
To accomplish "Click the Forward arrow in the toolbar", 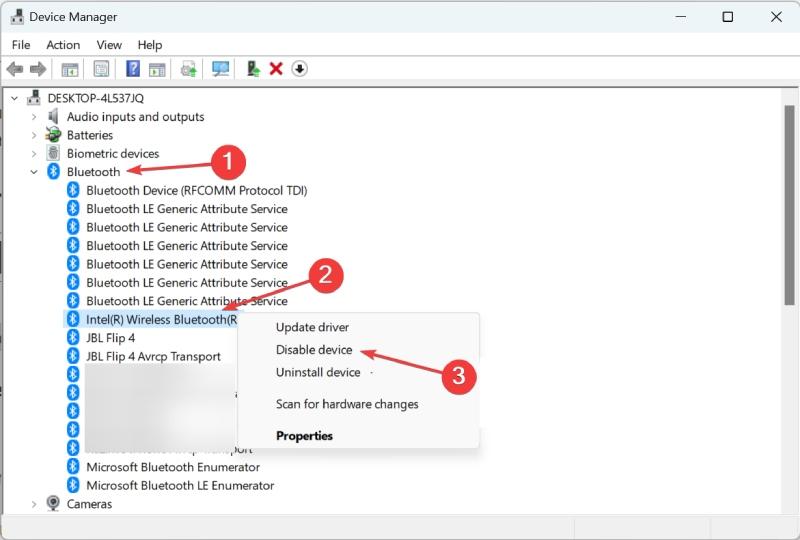I will [39, 68].
